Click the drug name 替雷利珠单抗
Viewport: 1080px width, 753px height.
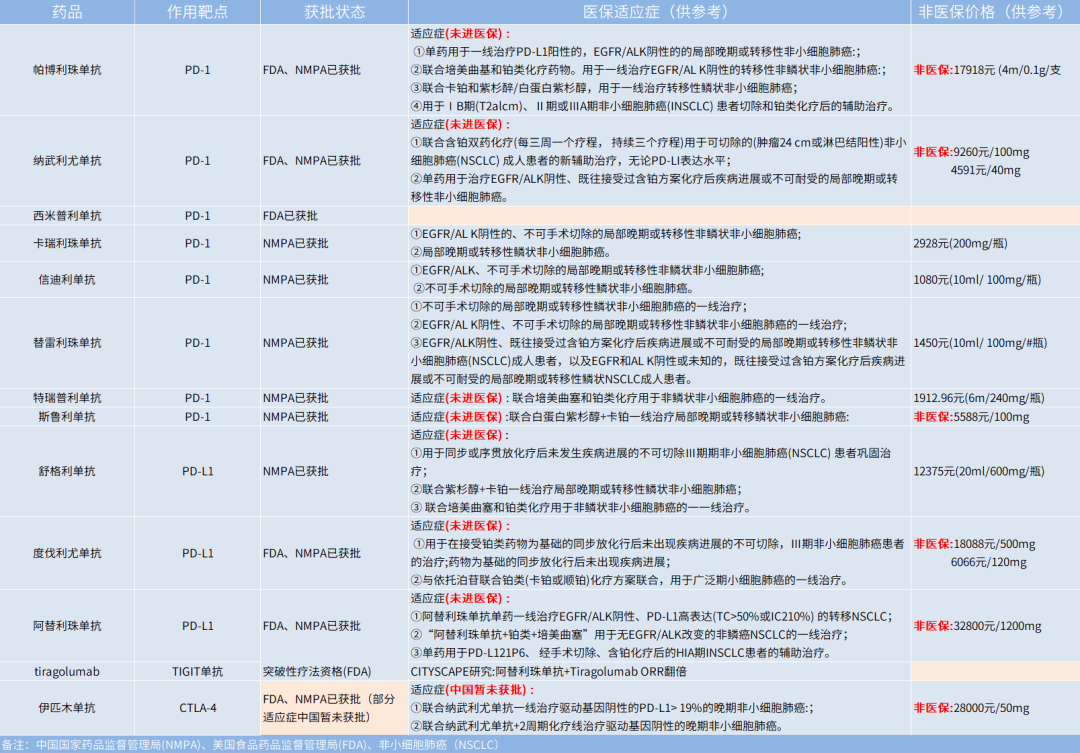click(x=67, y=343)
